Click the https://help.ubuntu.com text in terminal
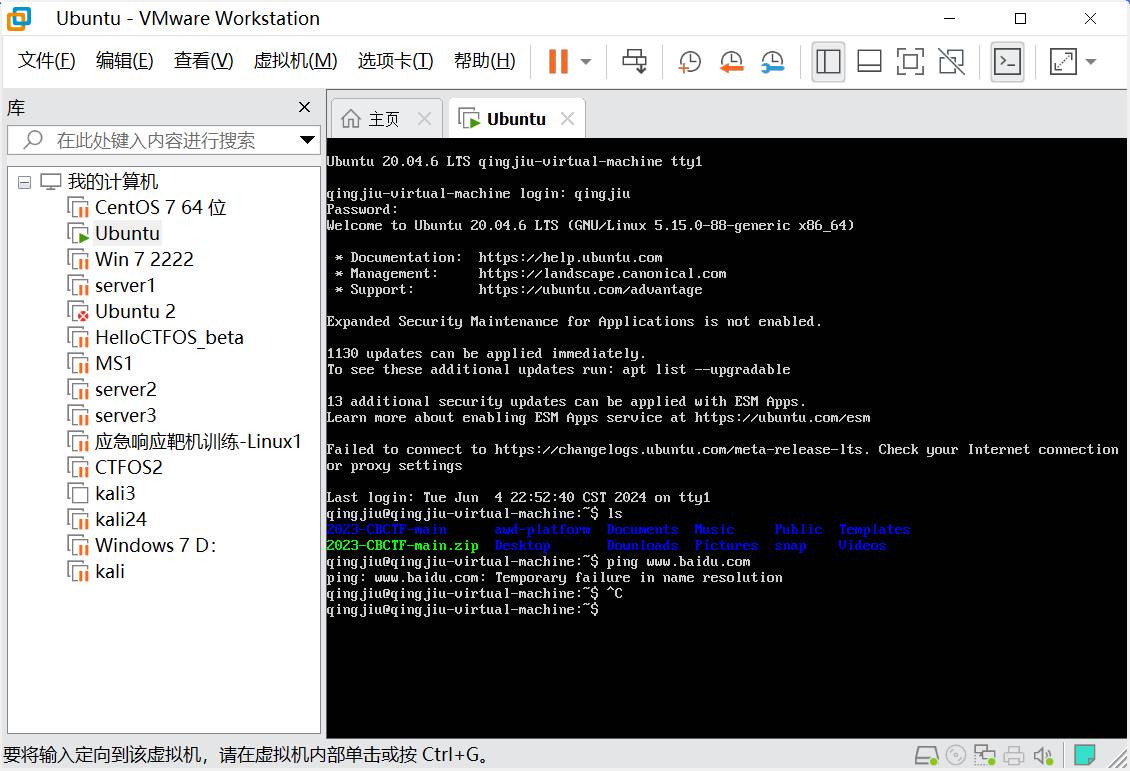This screenshot has width=1130, height=771. click(570, 258)
